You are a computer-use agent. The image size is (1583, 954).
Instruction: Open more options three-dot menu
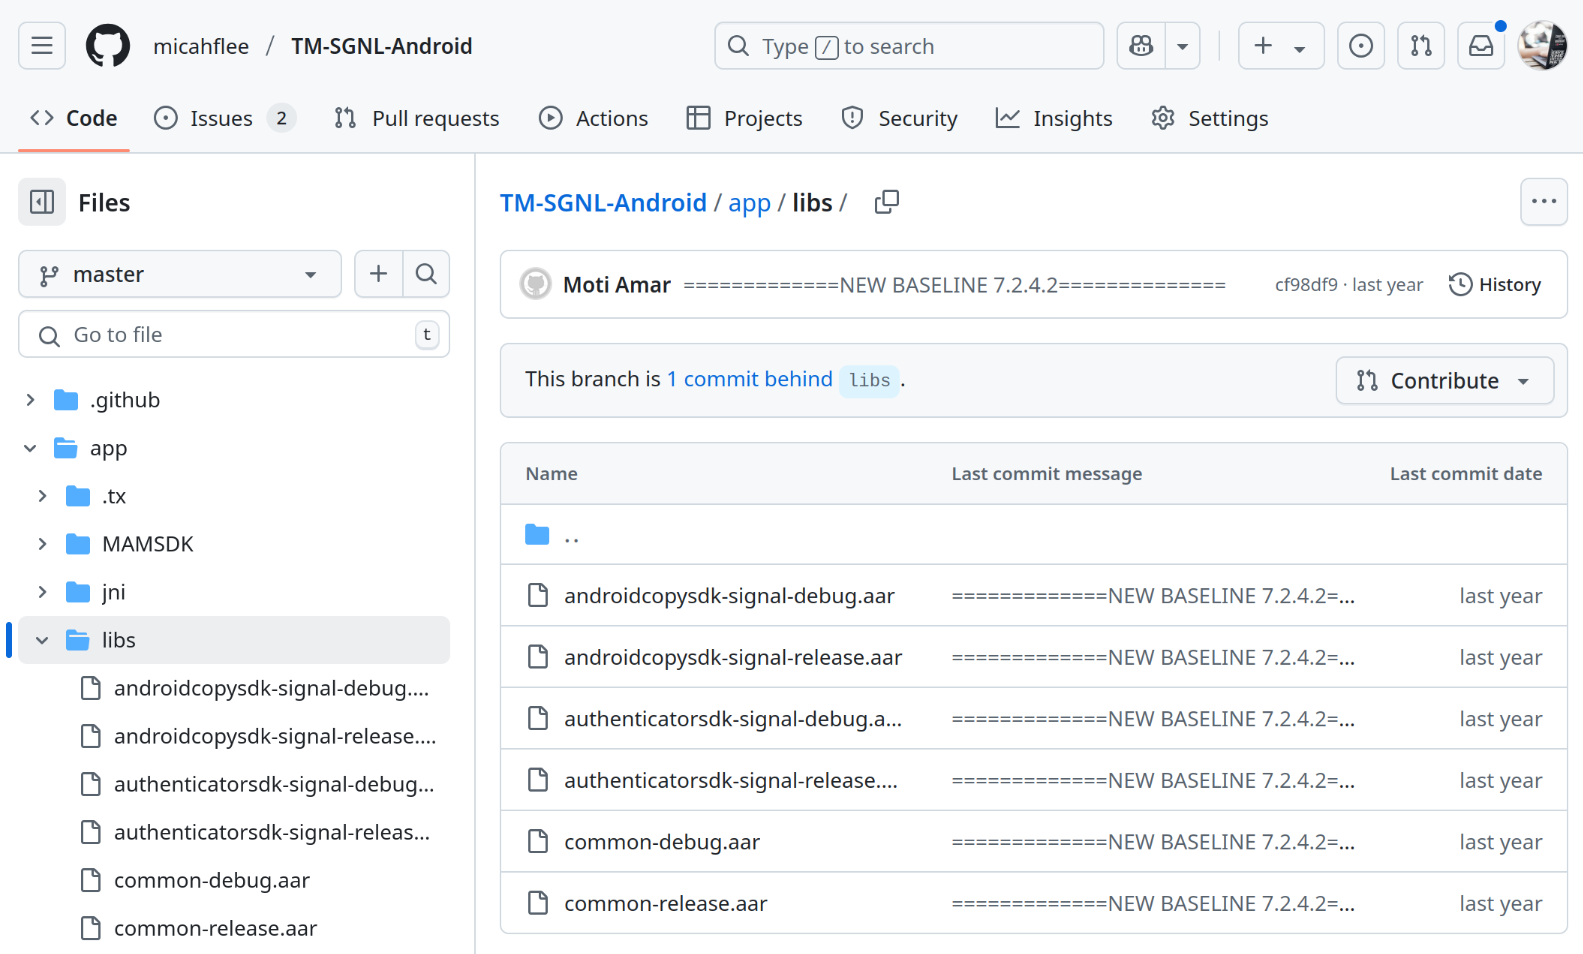1544,202
